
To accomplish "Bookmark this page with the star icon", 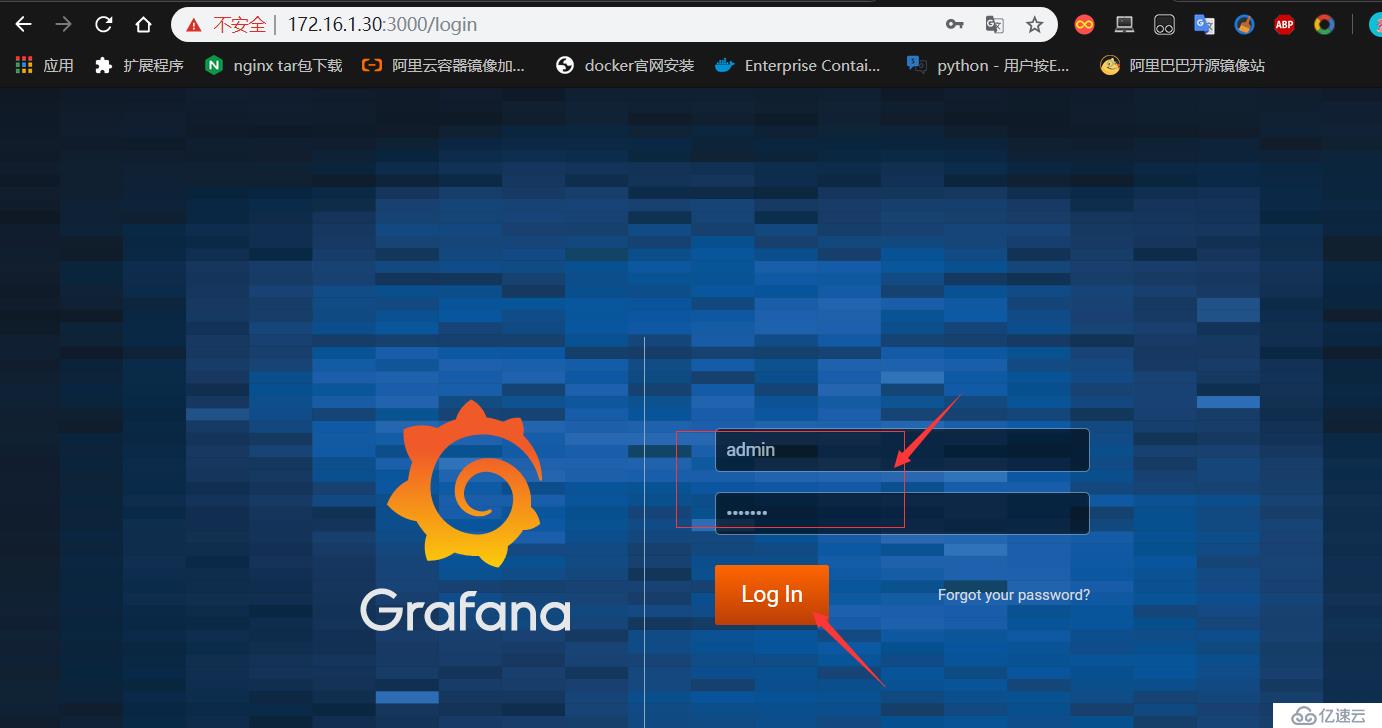I will click(x=1034, y=24).
